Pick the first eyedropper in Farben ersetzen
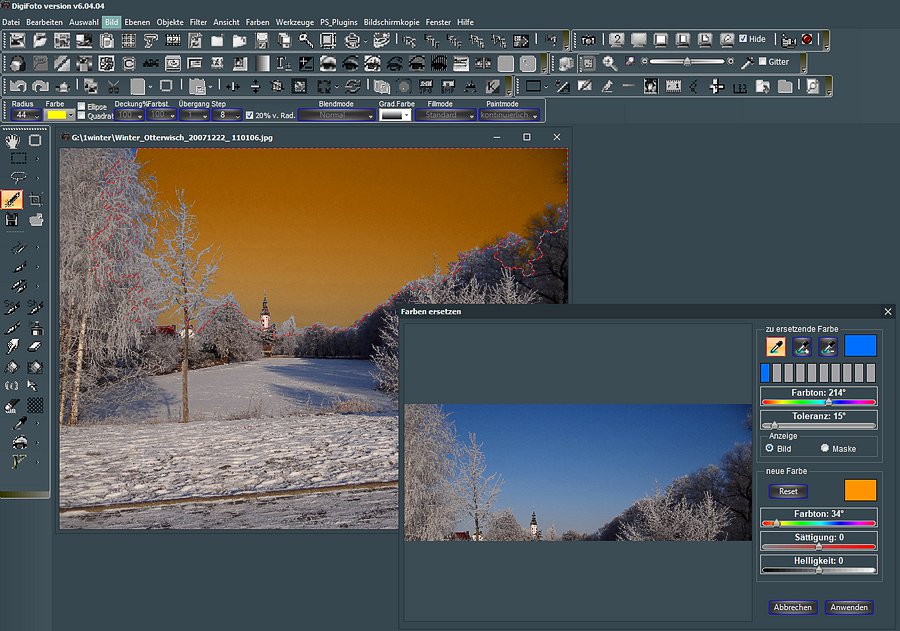The height and width of the screenshot is (631, 900). click(775, 346)
